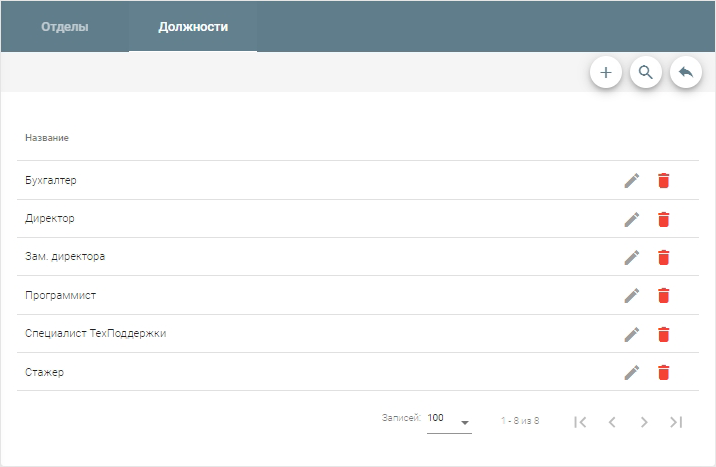Edit the Программист row pencil
The width and height of the screenshot is (716, 467).
[631, 296]
